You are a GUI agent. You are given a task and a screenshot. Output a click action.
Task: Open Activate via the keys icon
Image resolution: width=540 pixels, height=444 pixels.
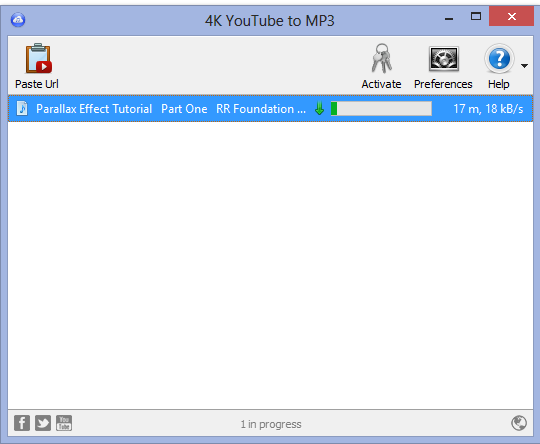381,58
